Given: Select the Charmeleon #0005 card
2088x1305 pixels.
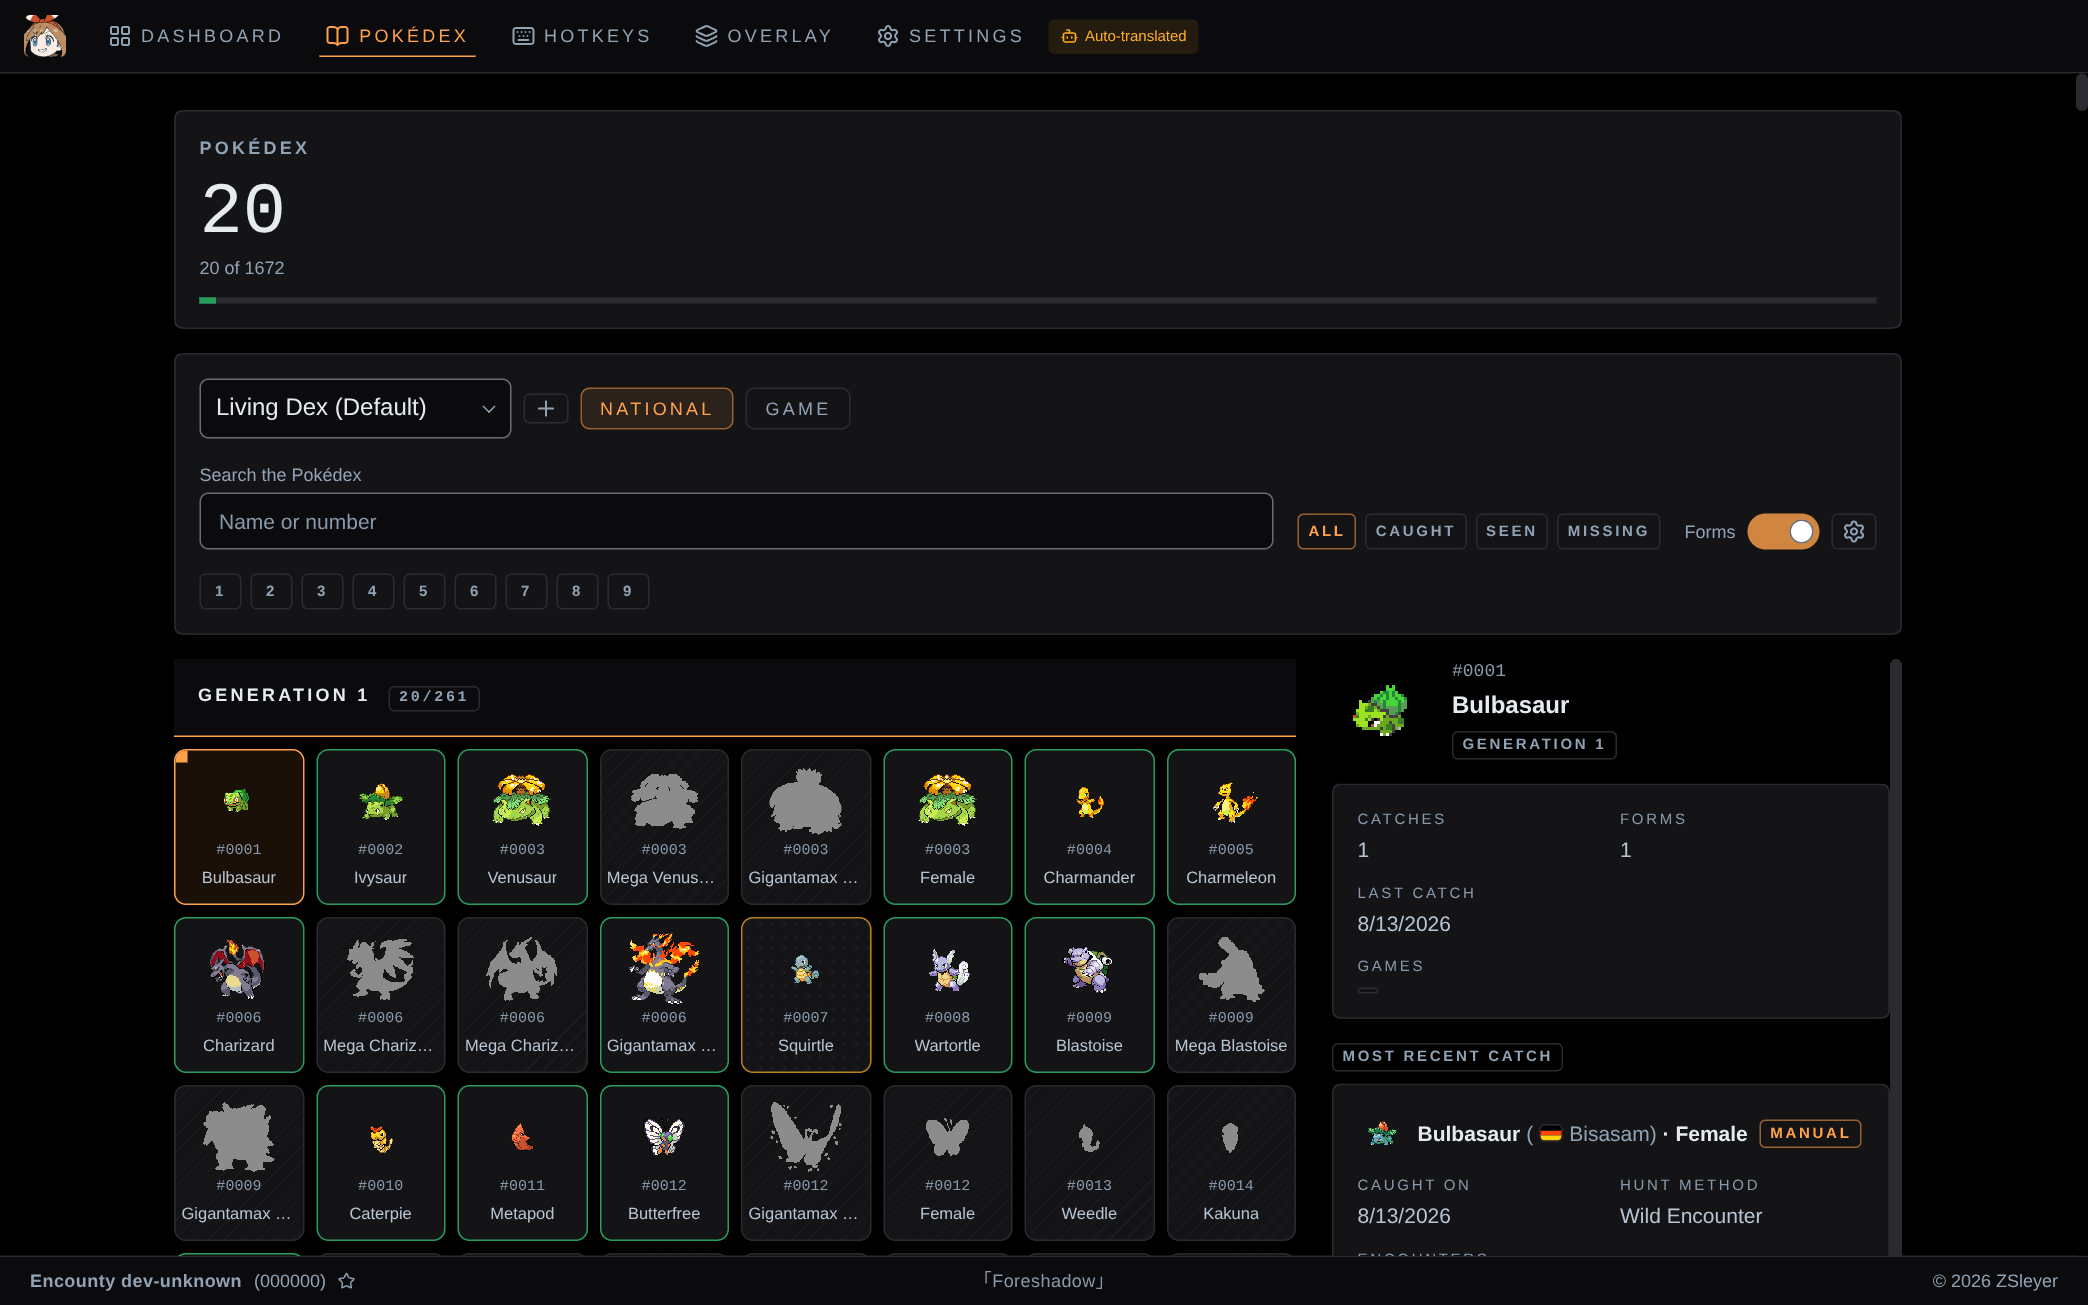Looking at the screenshot, I should [x=1231, y=827].
